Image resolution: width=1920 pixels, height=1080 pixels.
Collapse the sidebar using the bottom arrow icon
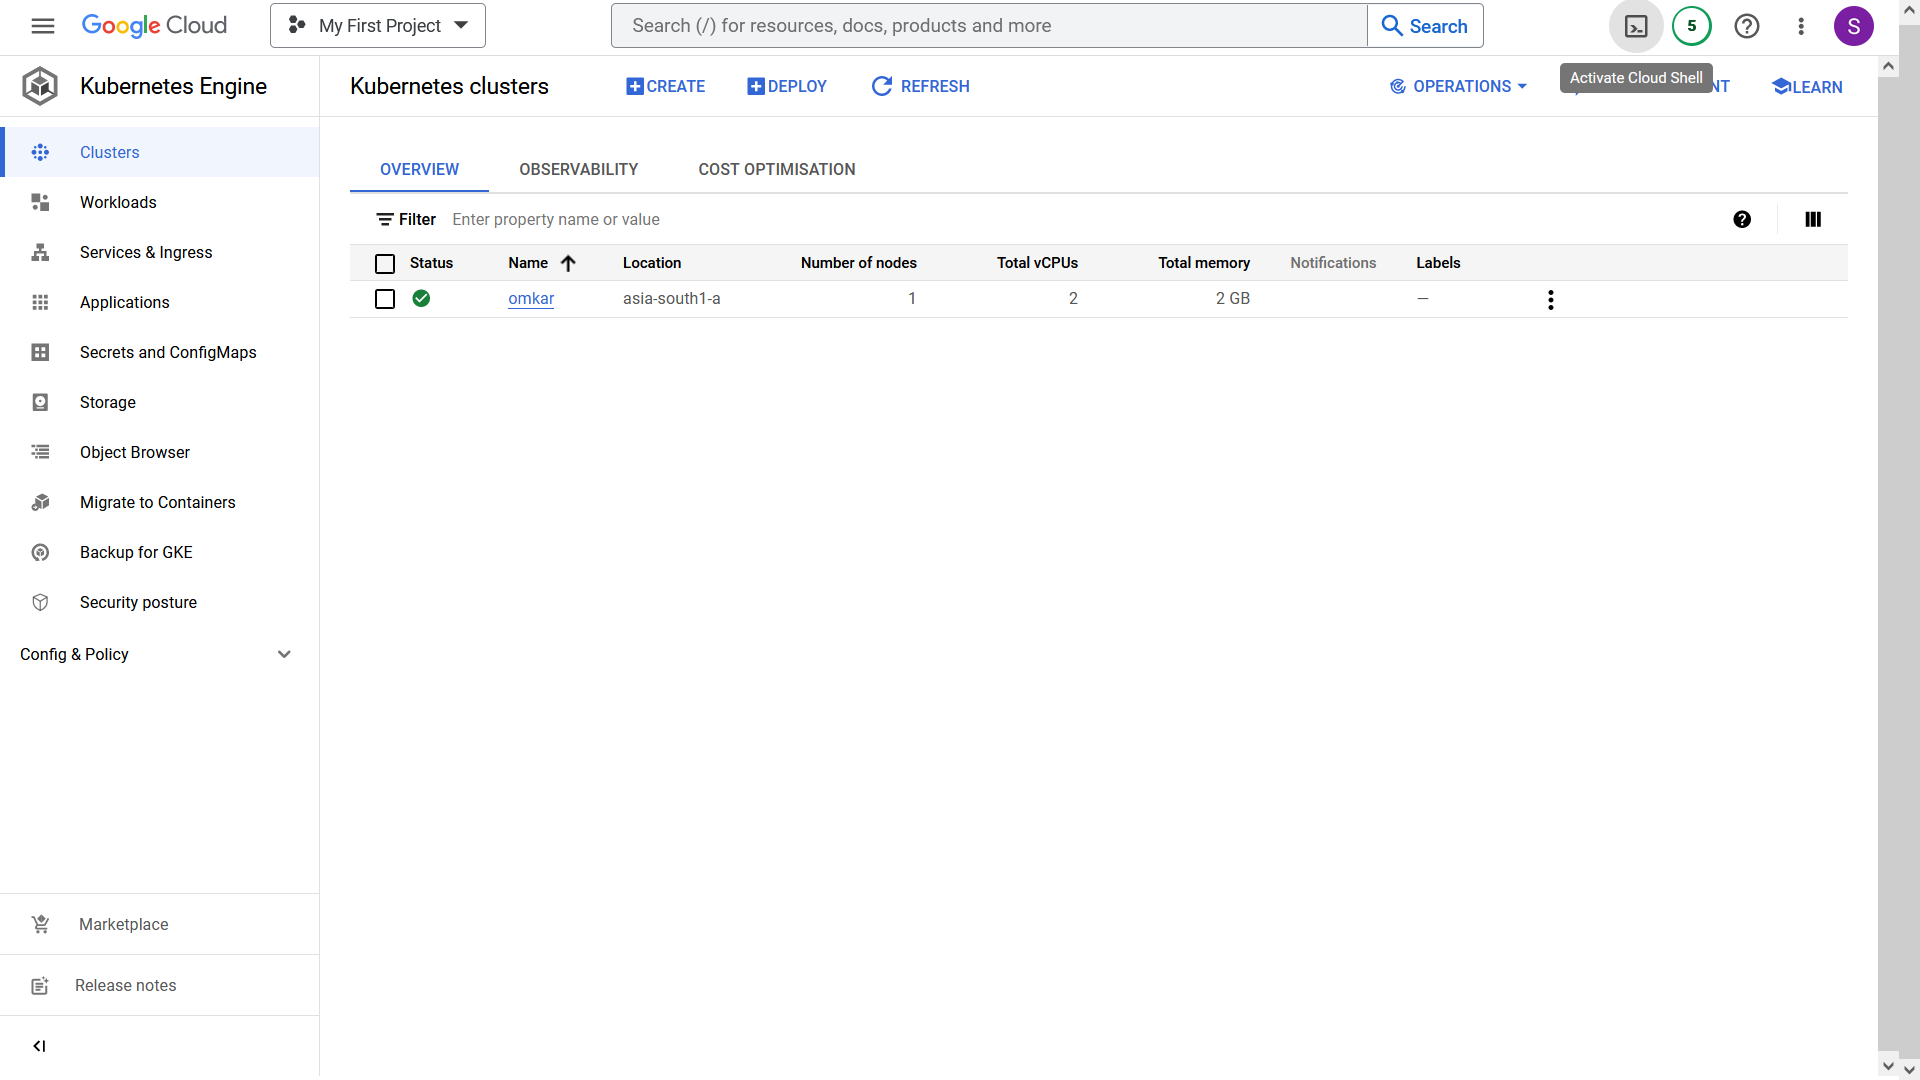(40, 1046)
